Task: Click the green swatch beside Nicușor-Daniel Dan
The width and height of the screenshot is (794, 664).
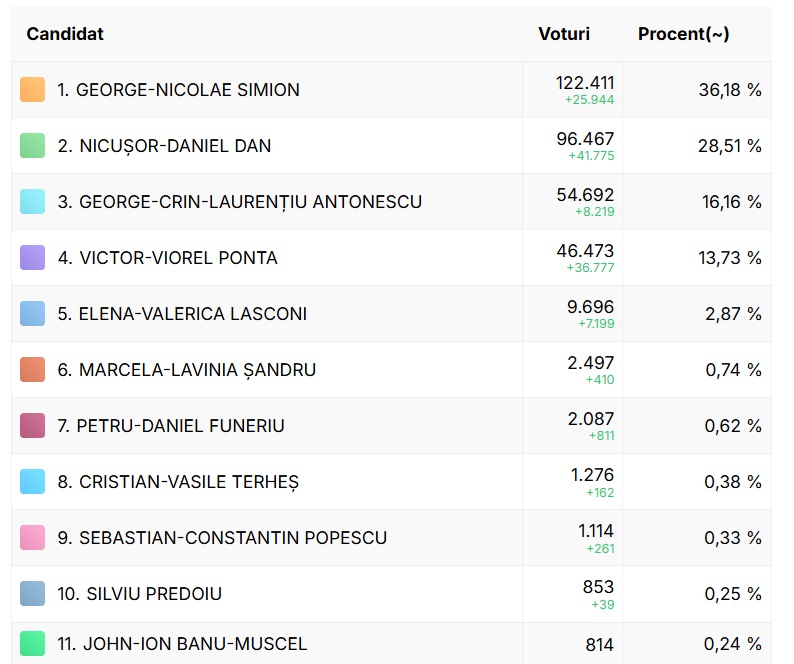Action: [x=33, y=146]
